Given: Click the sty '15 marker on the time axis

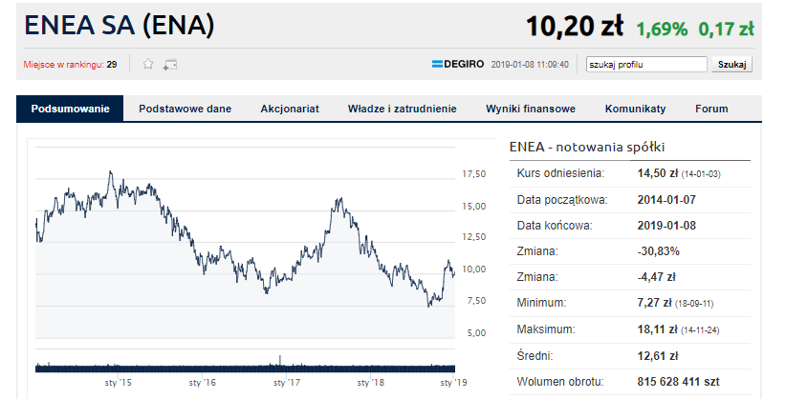Looking at the screenshot, I should pos(118,382).
